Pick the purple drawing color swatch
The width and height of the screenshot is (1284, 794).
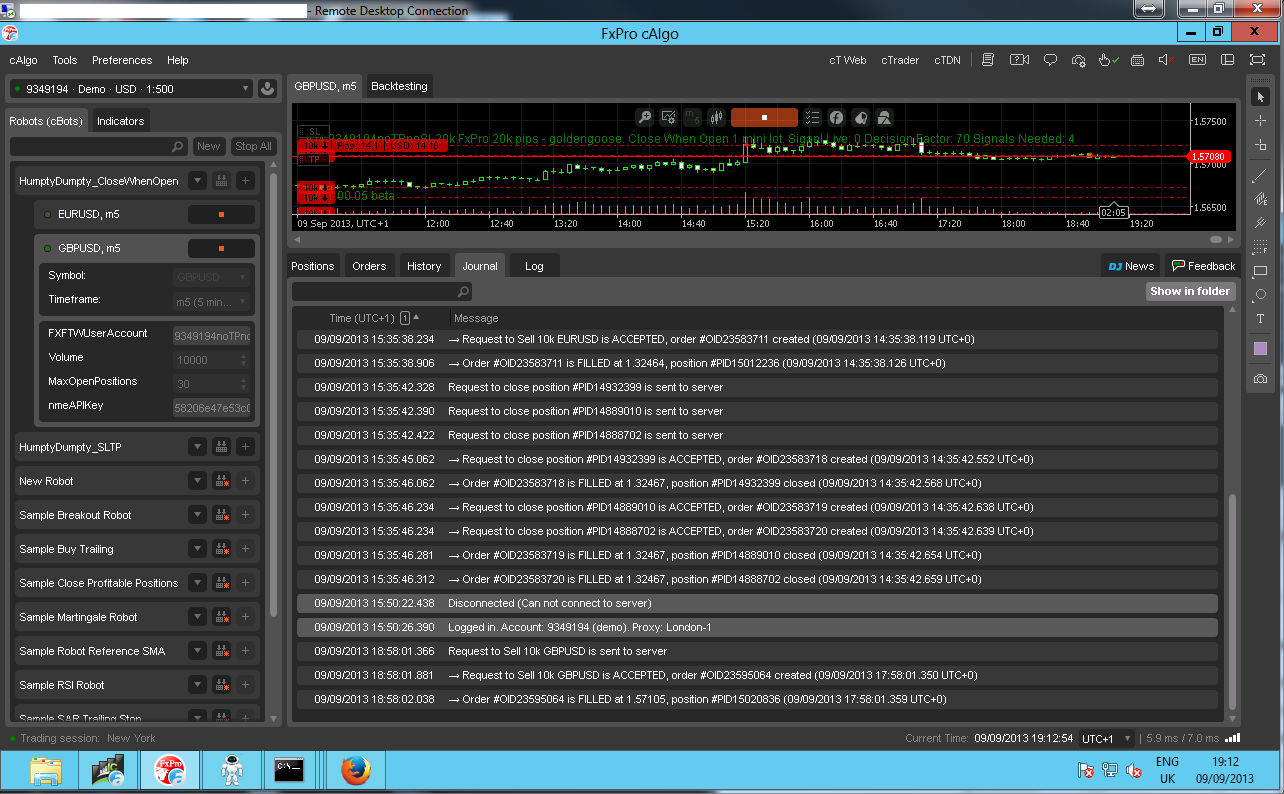click(1260, 349)
